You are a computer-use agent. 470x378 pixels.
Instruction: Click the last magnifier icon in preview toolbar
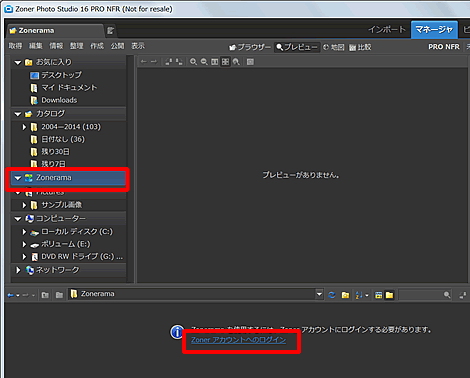pyautogui.click(x=236, y=62)
